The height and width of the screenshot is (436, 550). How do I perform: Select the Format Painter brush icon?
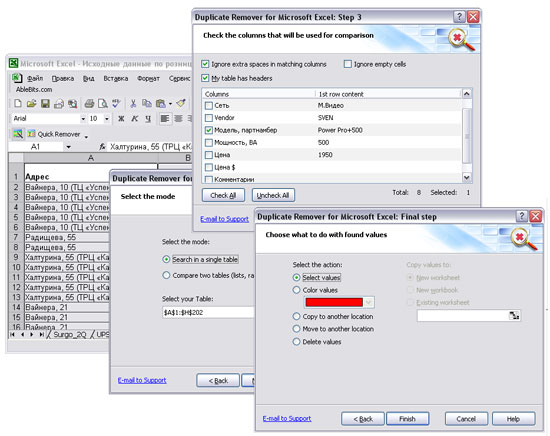pos(181,103)
